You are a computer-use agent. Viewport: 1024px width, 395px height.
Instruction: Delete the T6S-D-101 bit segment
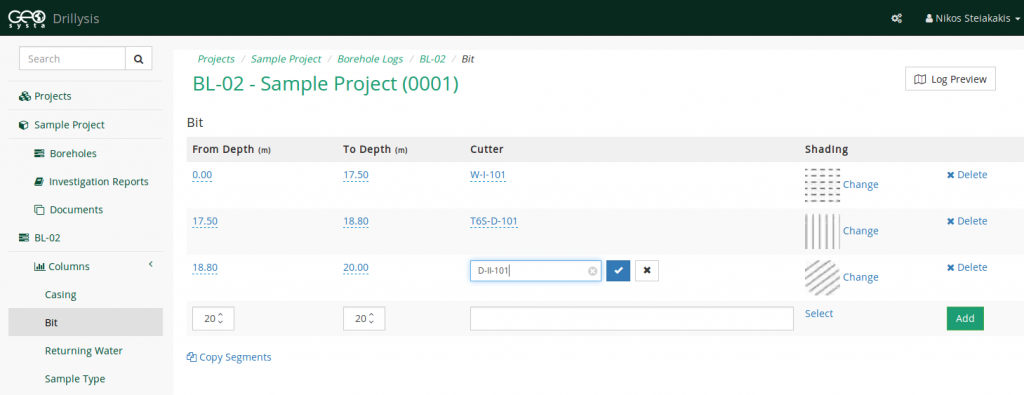967,221
